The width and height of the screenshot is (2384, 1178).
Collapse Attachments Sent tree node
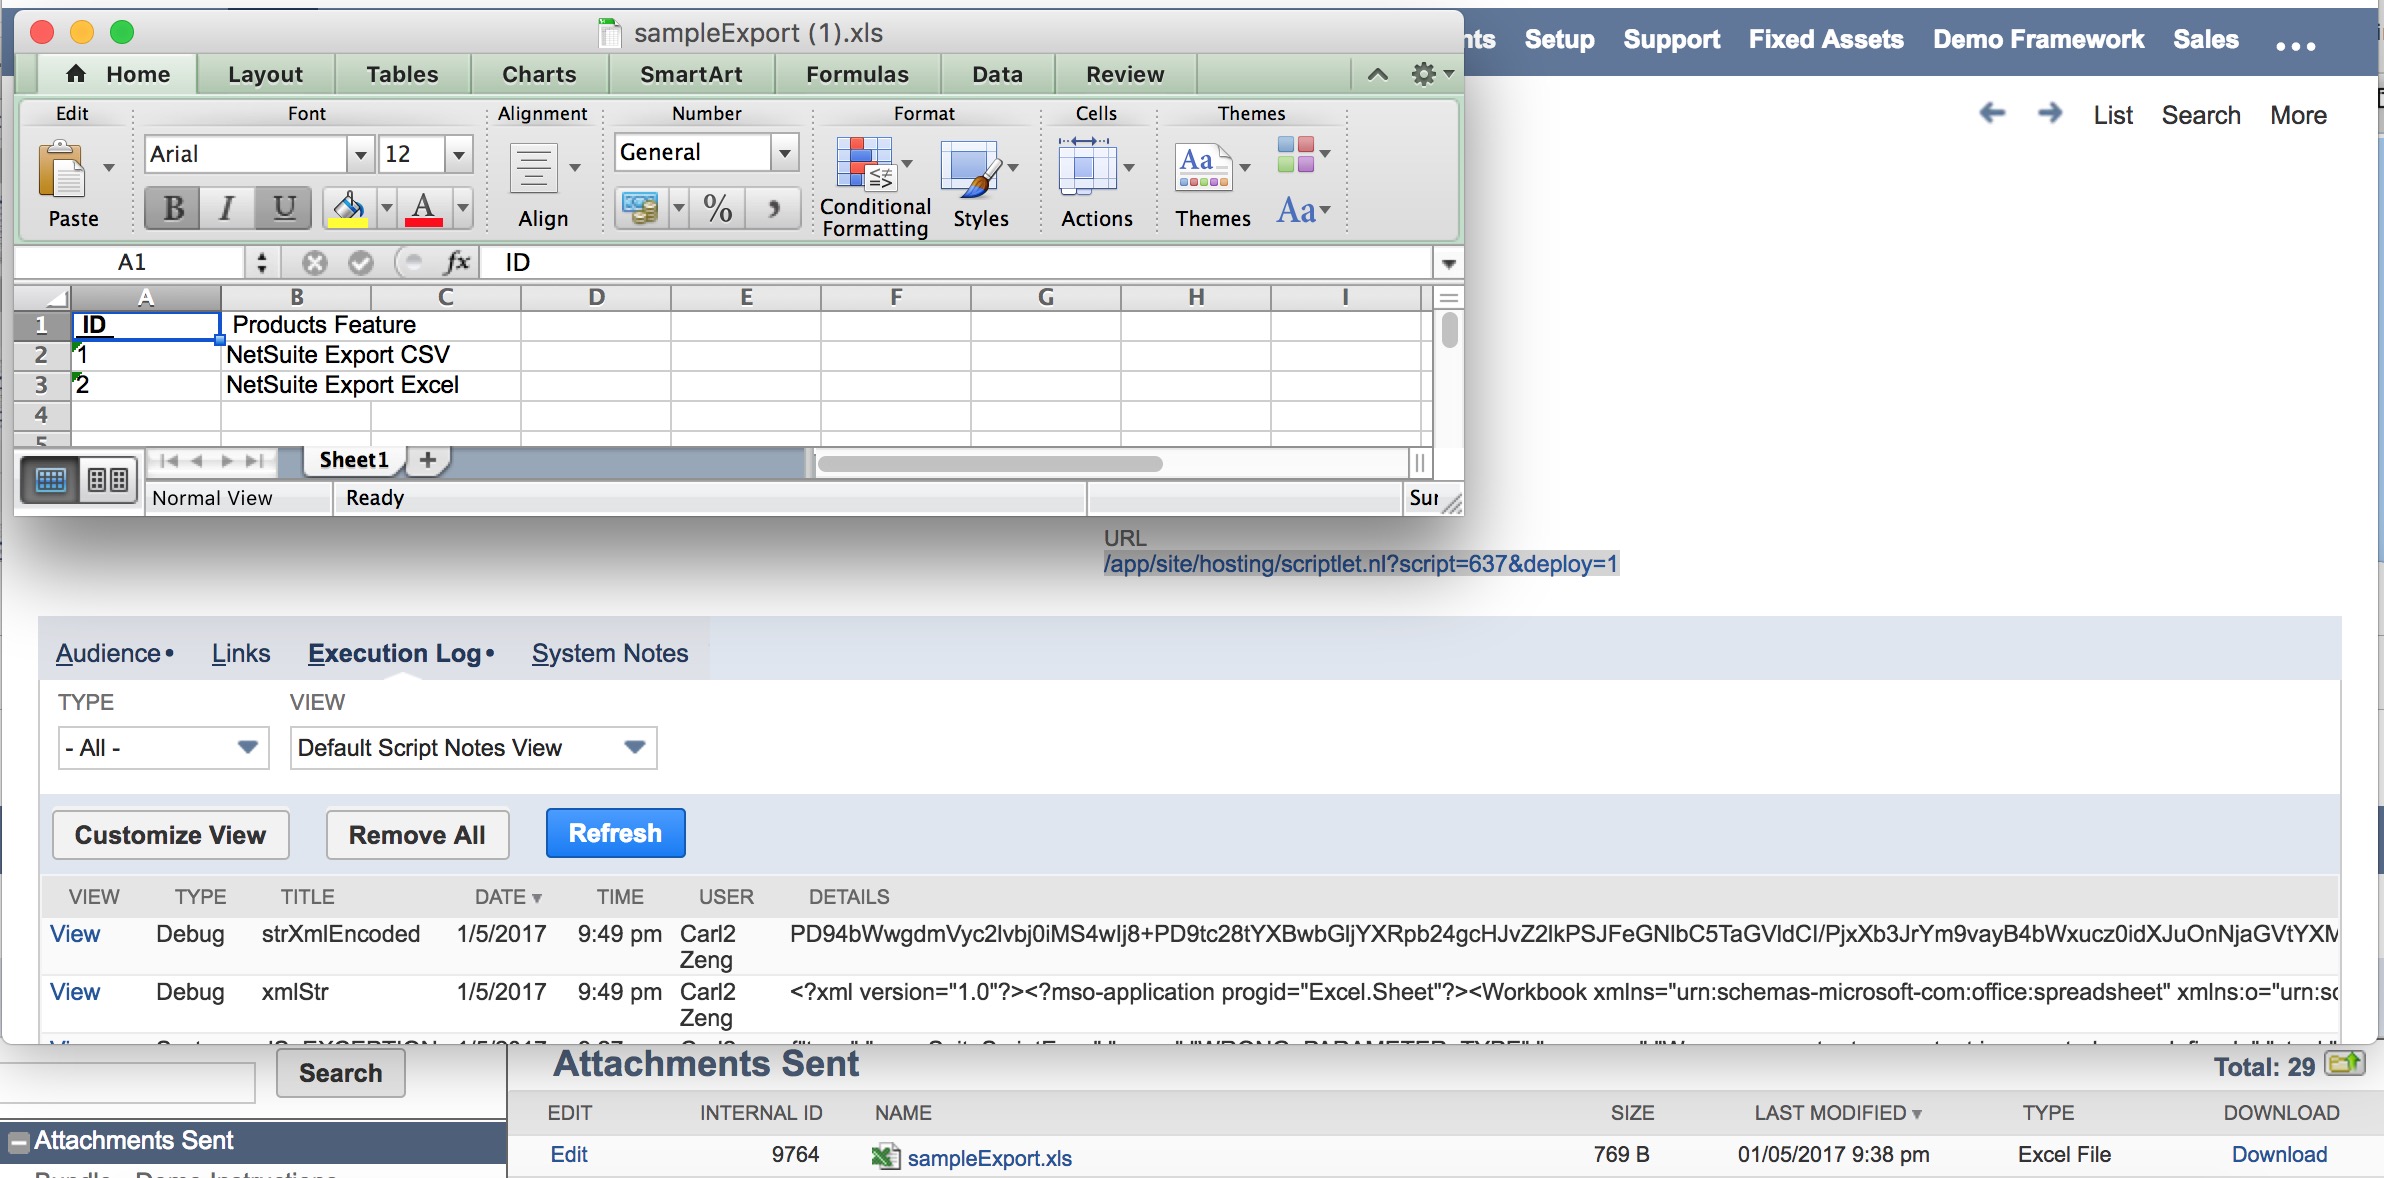(x=19, y=1142)
